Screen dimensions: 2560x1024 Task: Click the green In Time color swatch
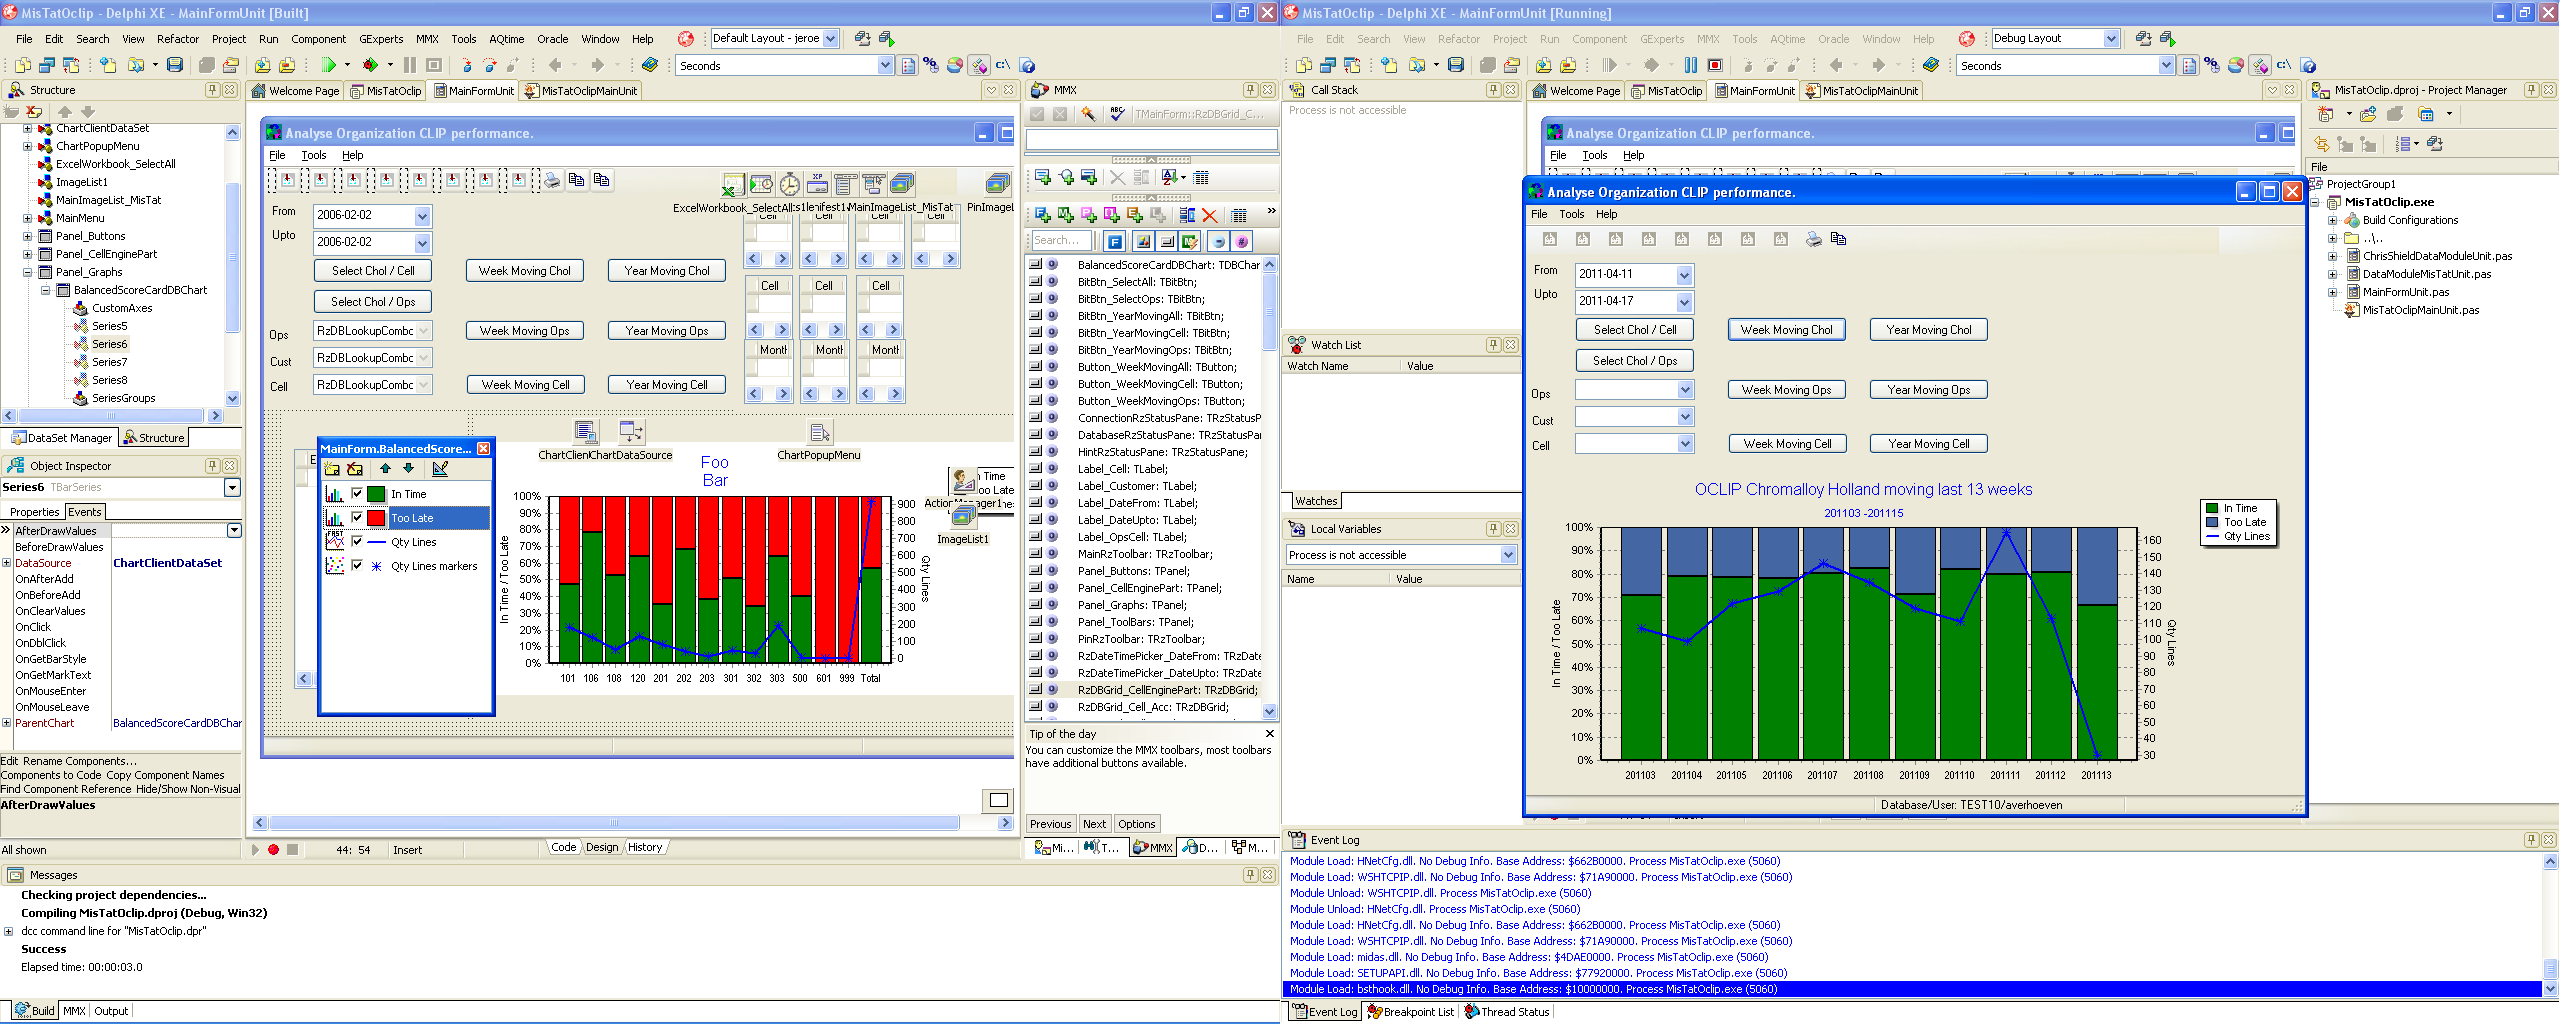coord(376,494)
